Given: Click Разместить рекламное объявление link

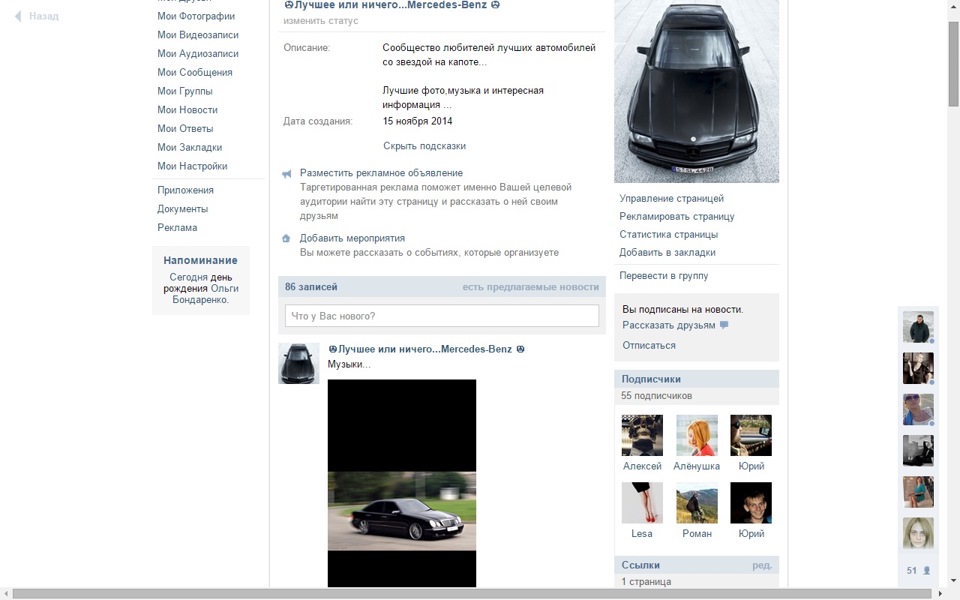Looking at the screenshot, I should pos(381,173).
